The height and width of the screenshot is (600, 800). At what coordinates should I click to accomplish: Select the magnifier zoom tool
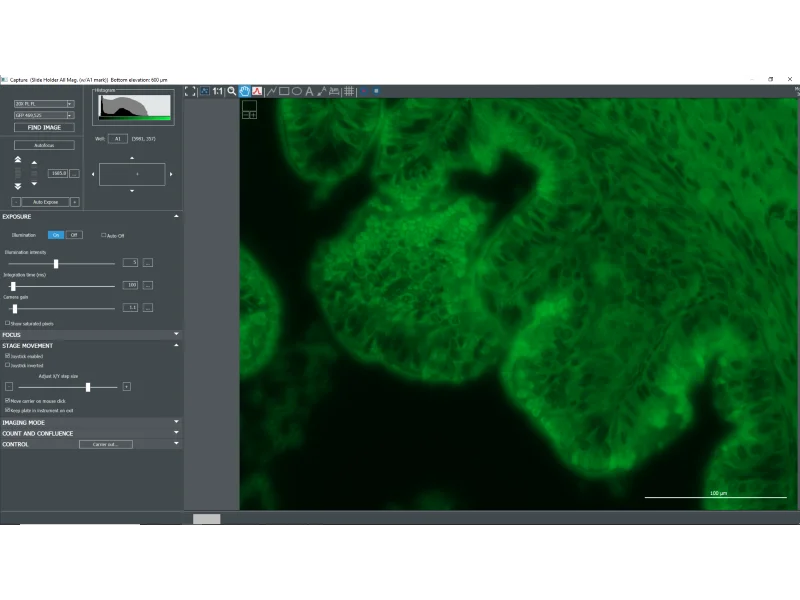232,91
